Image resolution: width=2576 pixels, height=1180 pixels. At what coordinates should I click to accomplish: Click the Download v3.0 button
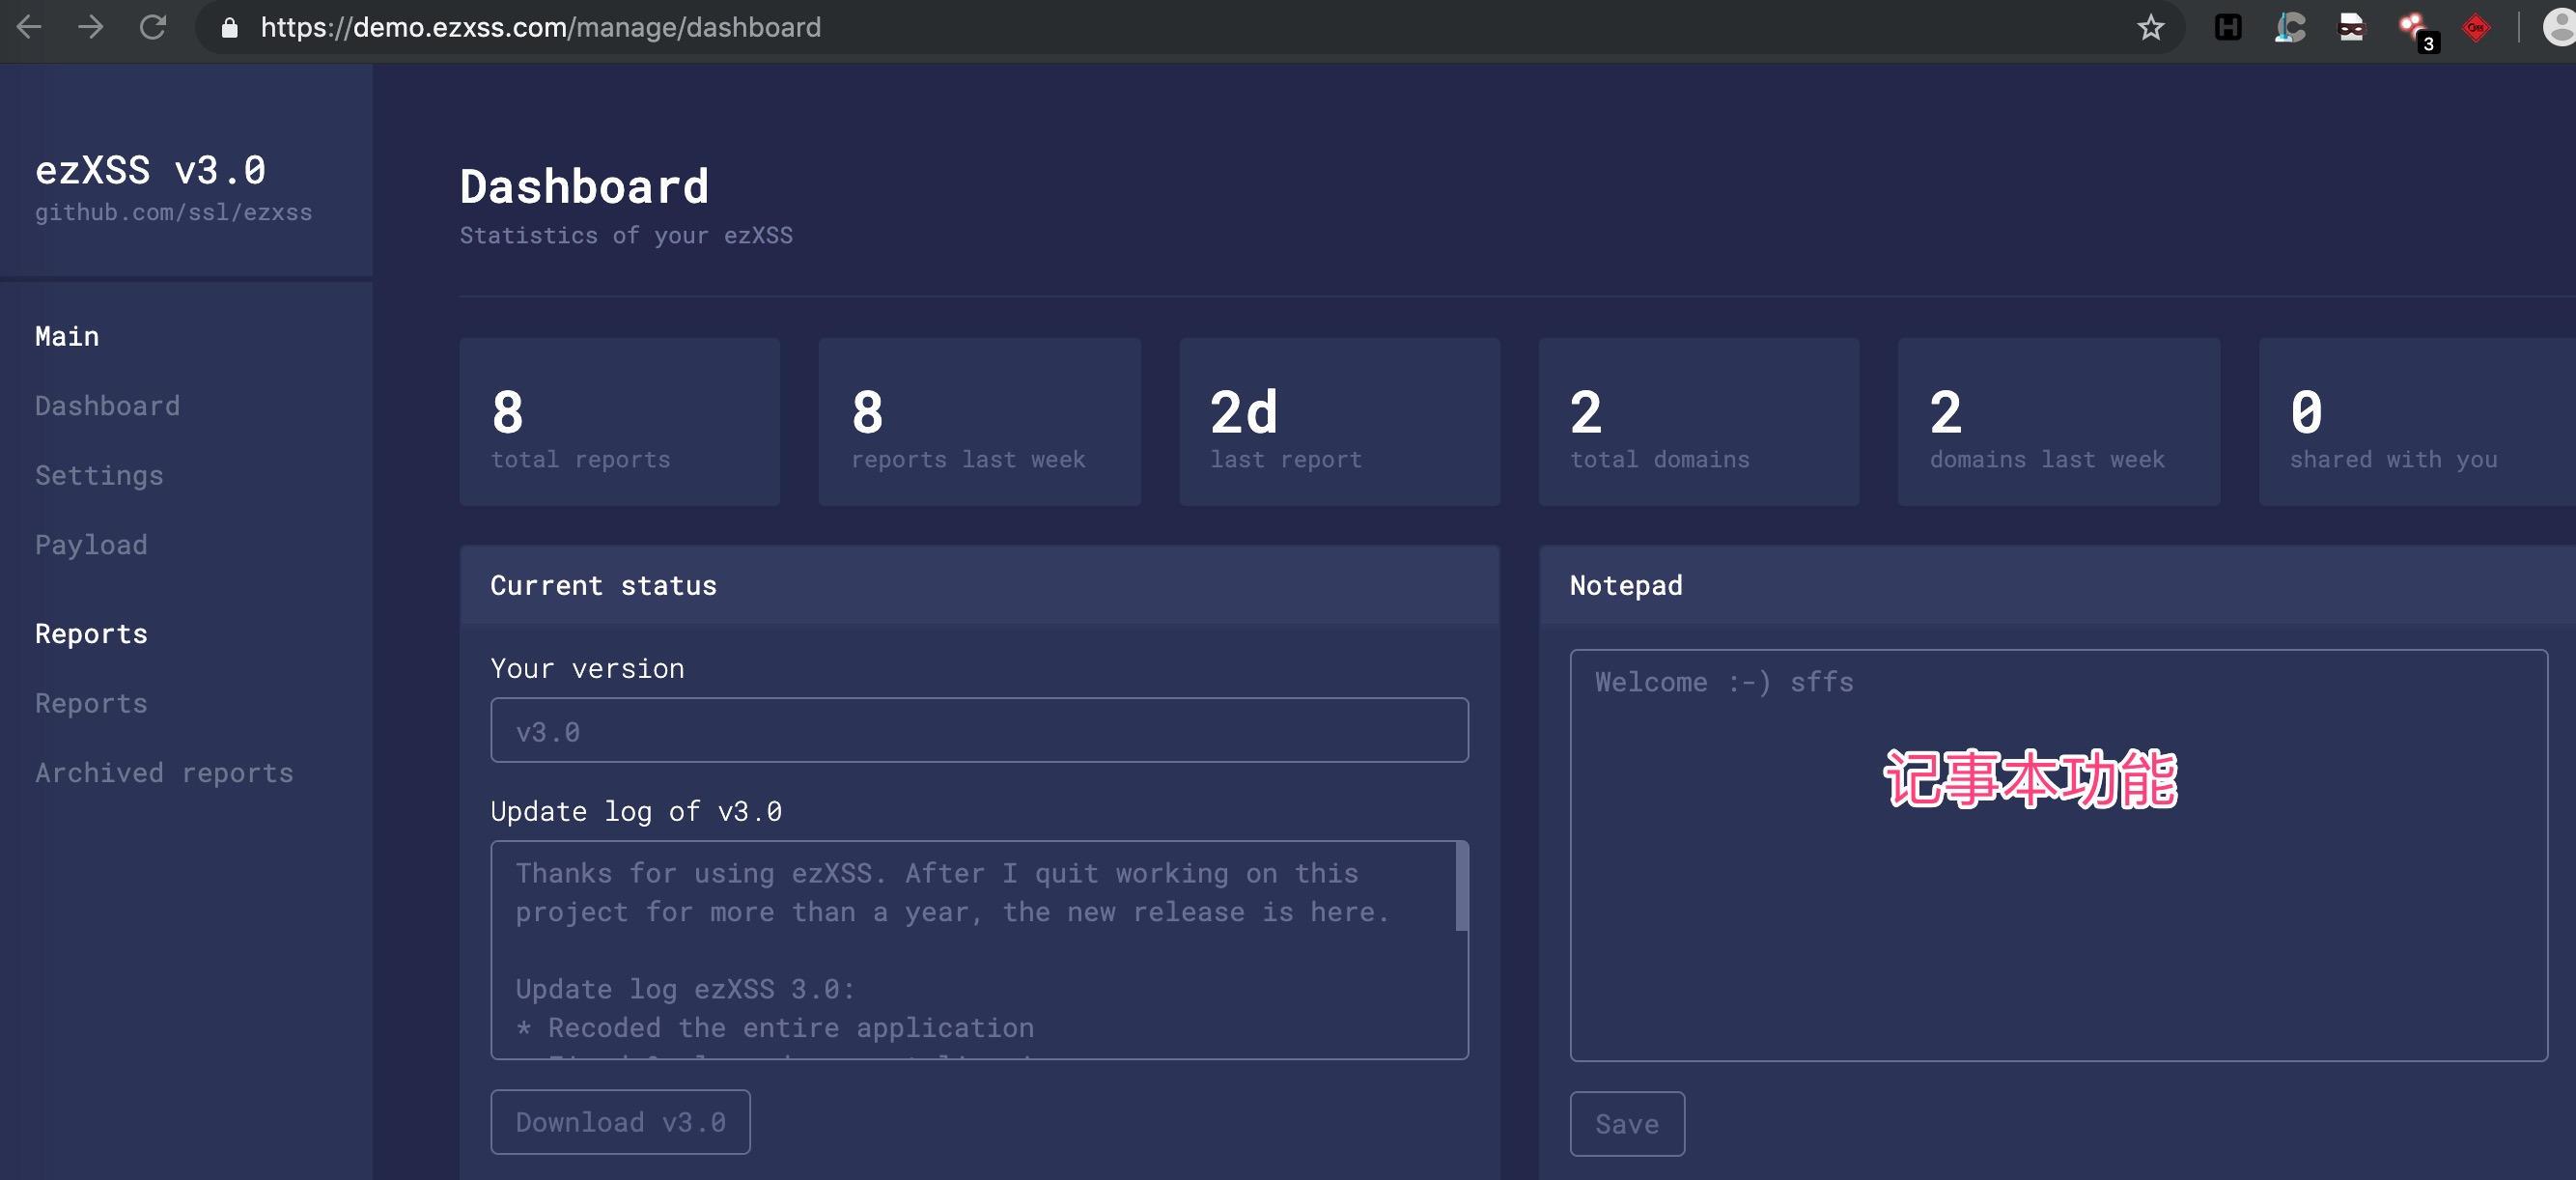click(x=620, y=1122)
